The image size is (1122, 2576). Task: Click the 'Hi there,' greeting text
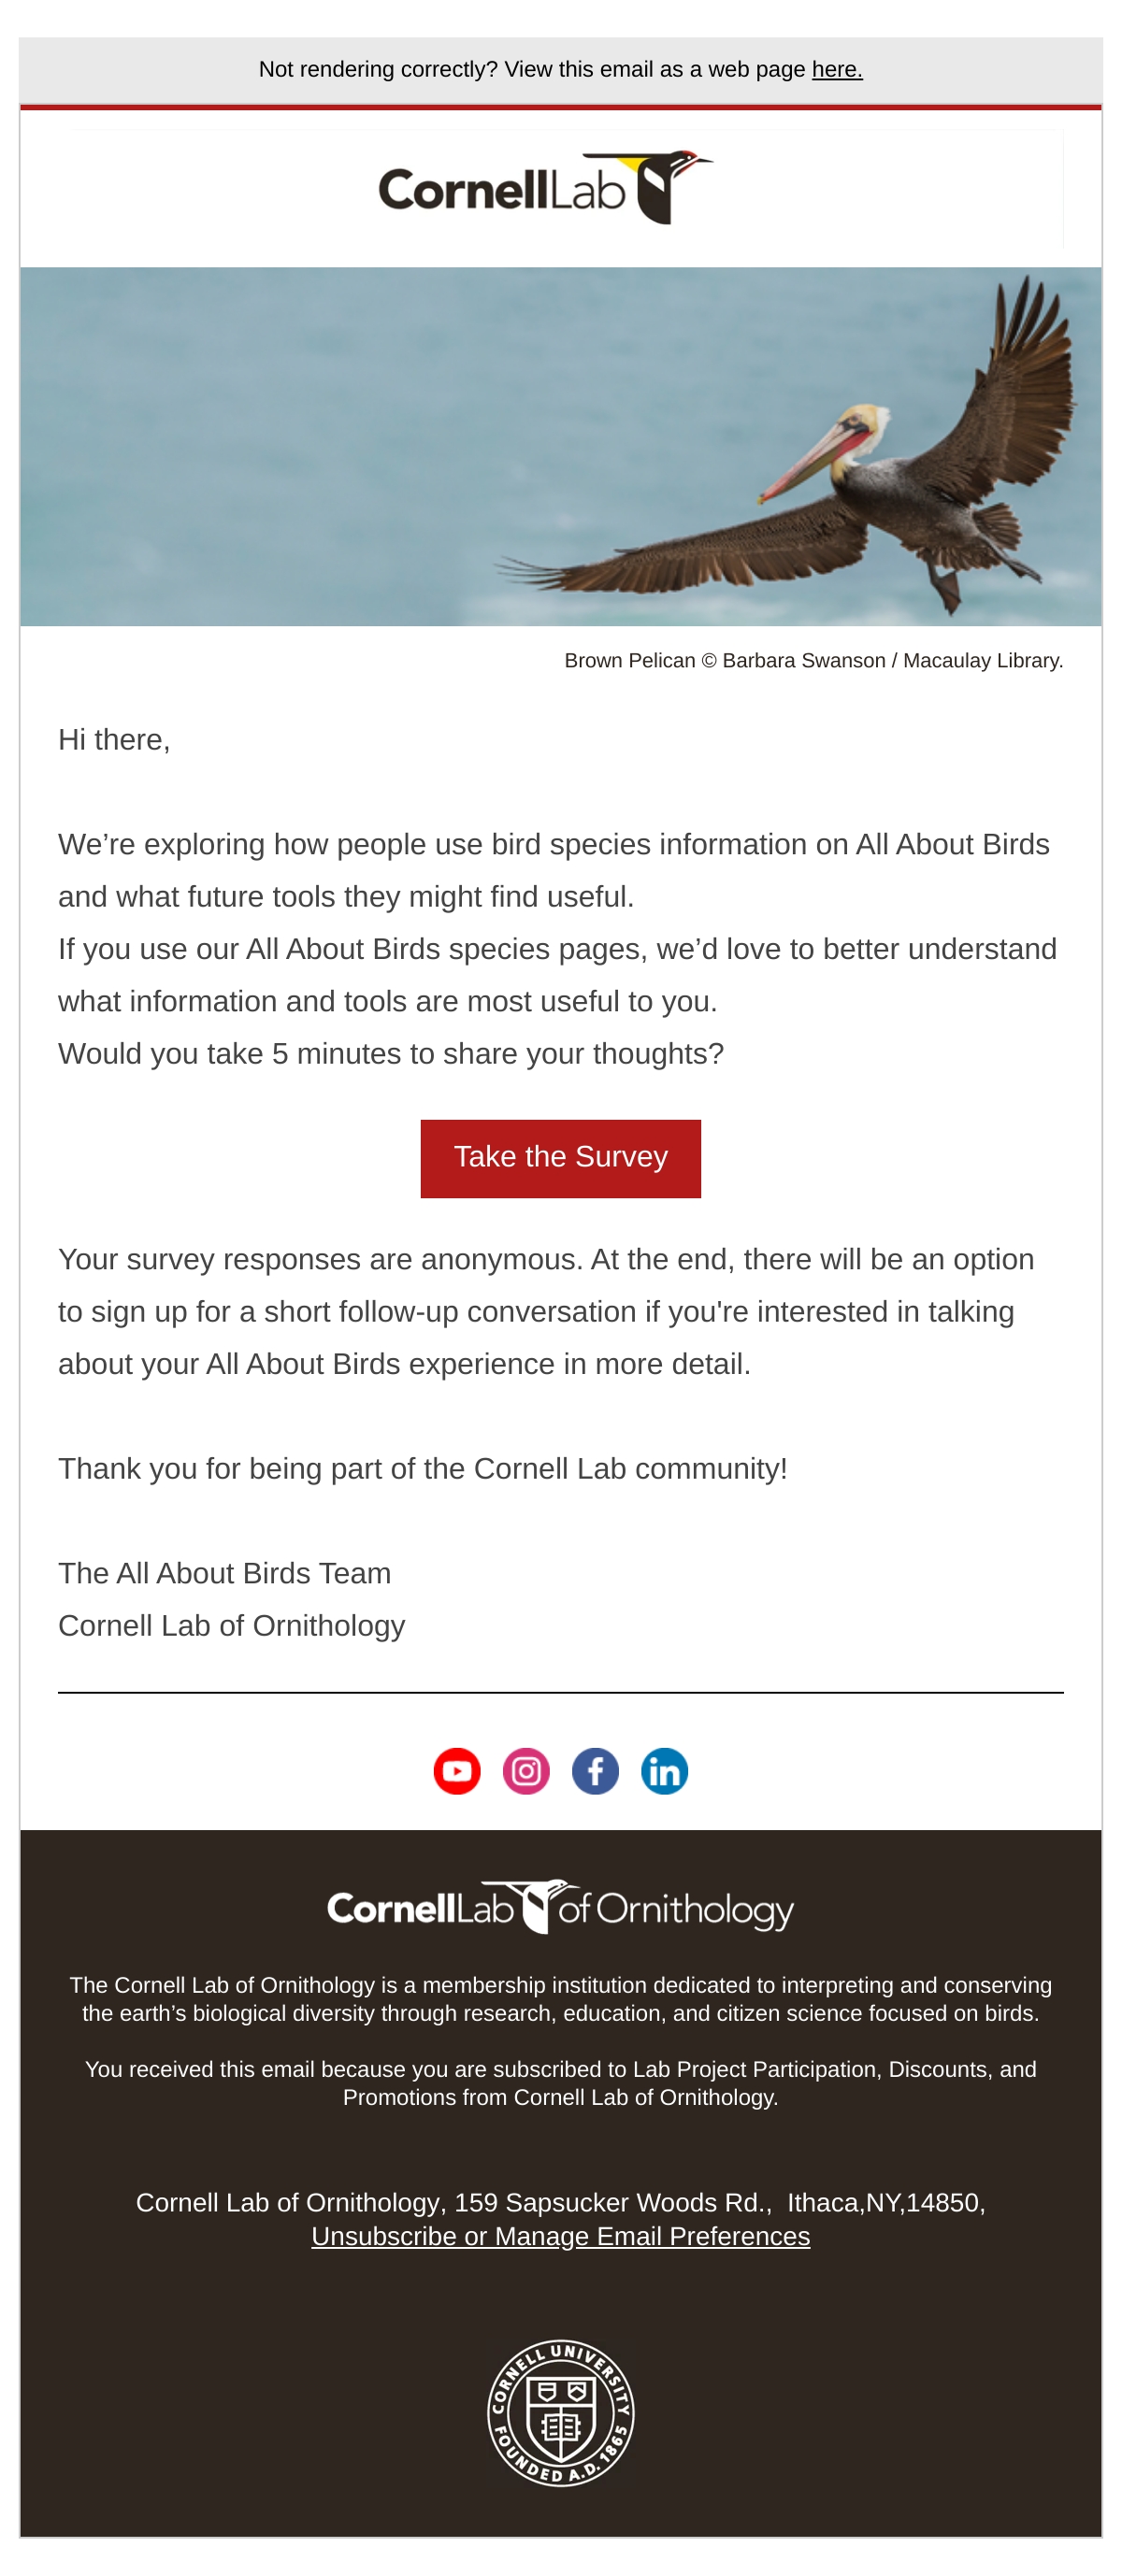114,740
